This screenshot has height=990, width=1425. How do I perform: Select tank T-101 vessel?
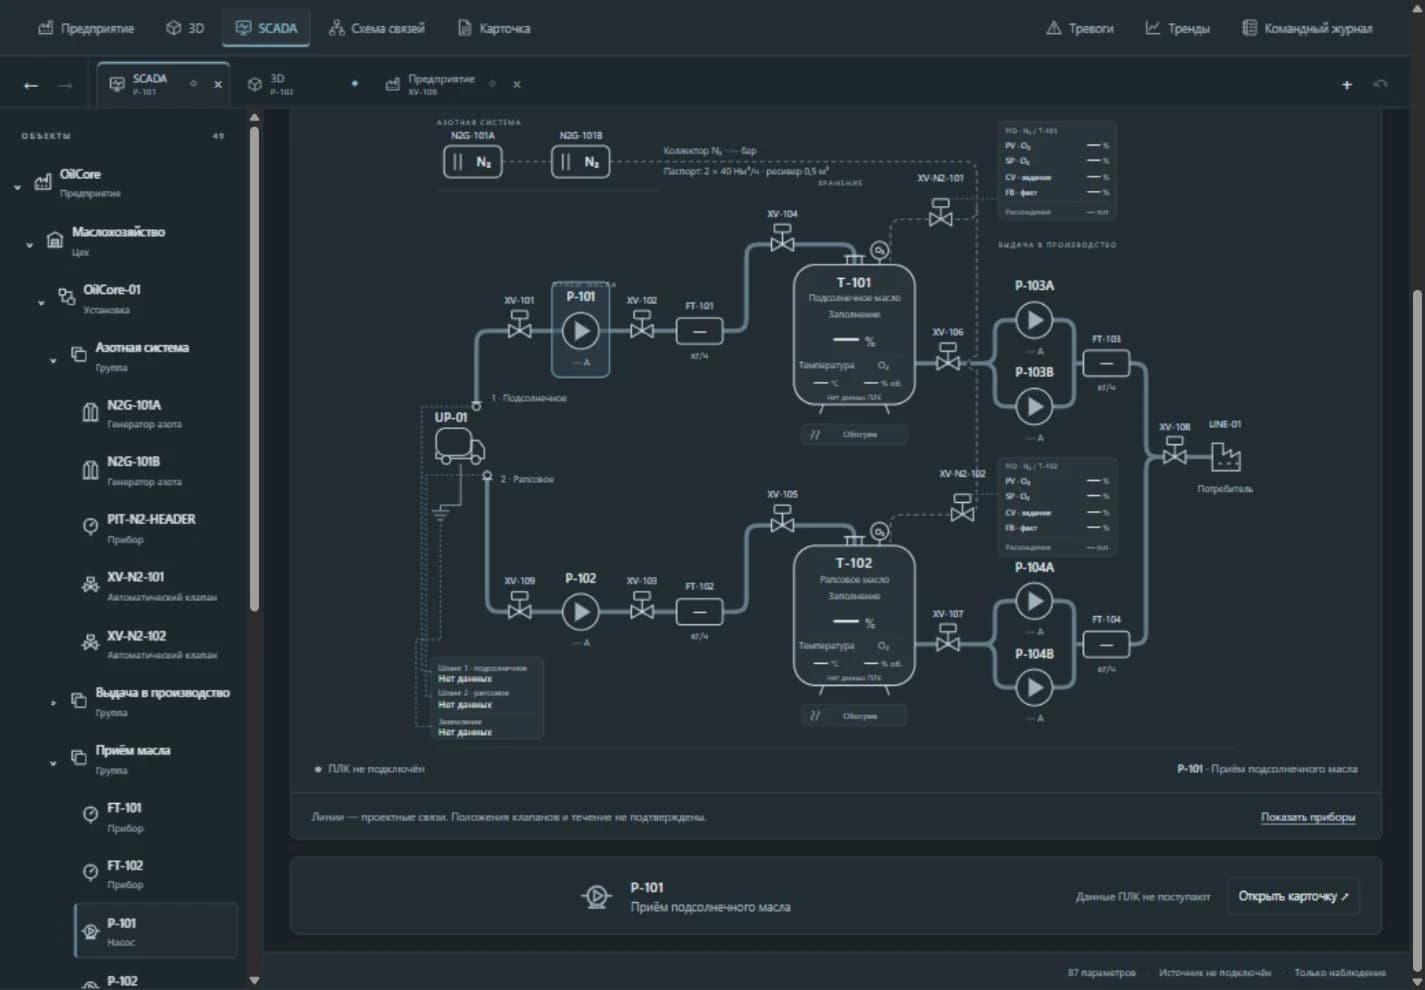pyautogui.click(x=854, y=336)
